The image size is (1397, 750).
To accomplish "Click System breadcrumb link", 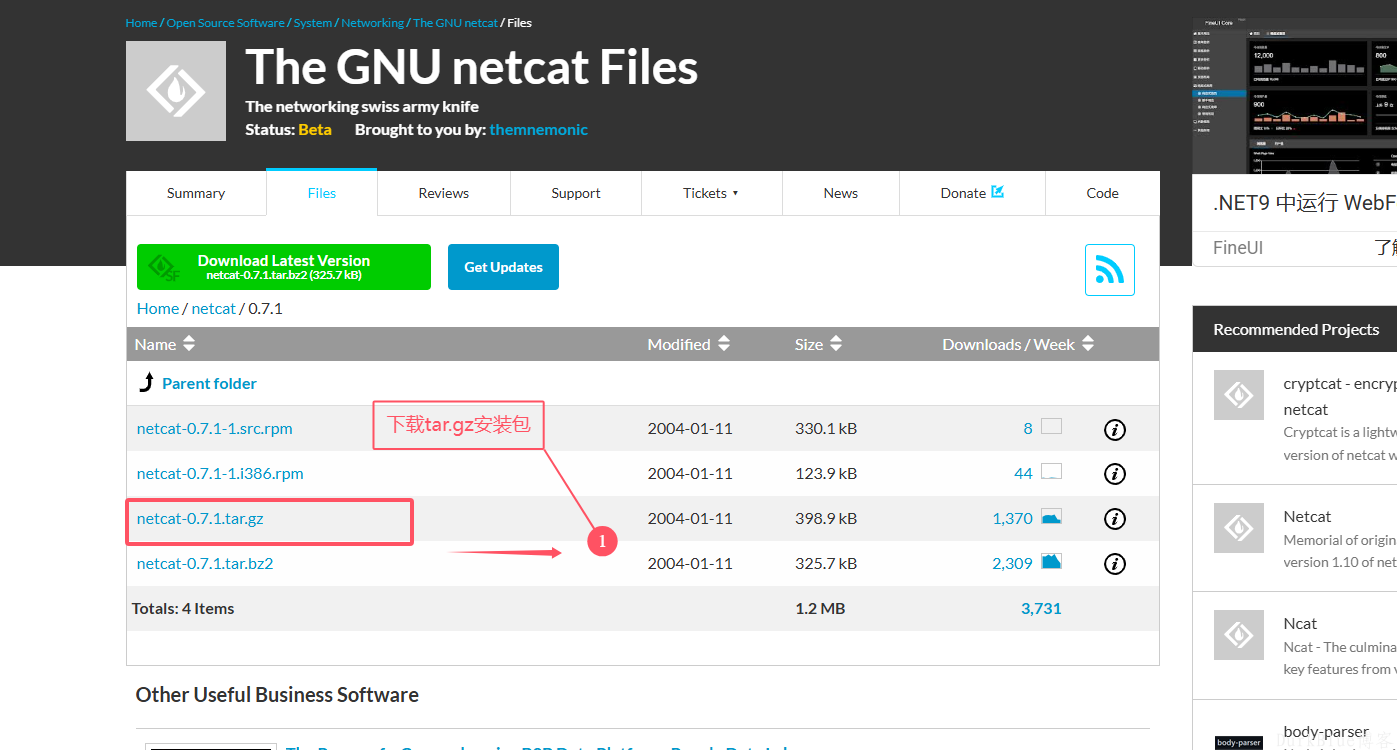I will coord(313,22).
